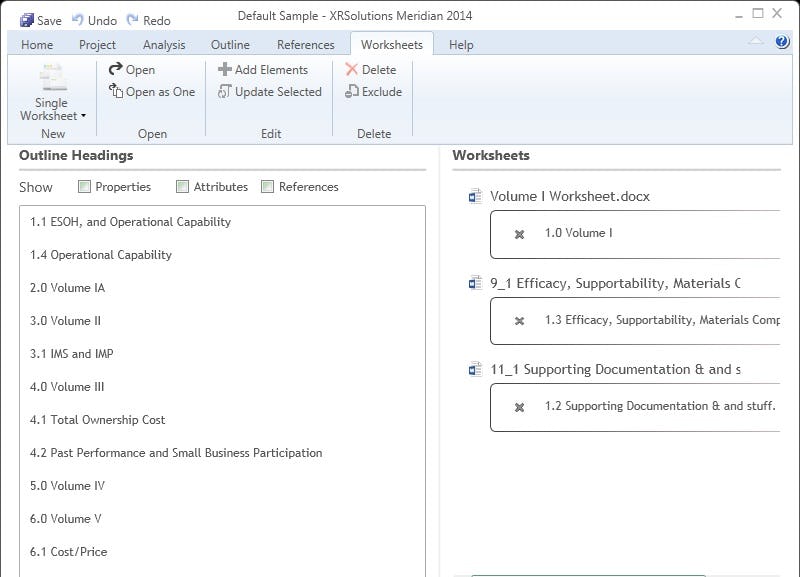Open the Analysis ribbon tab
The width and height of the screenshot is (800, 577).
[x=163, y=44]
